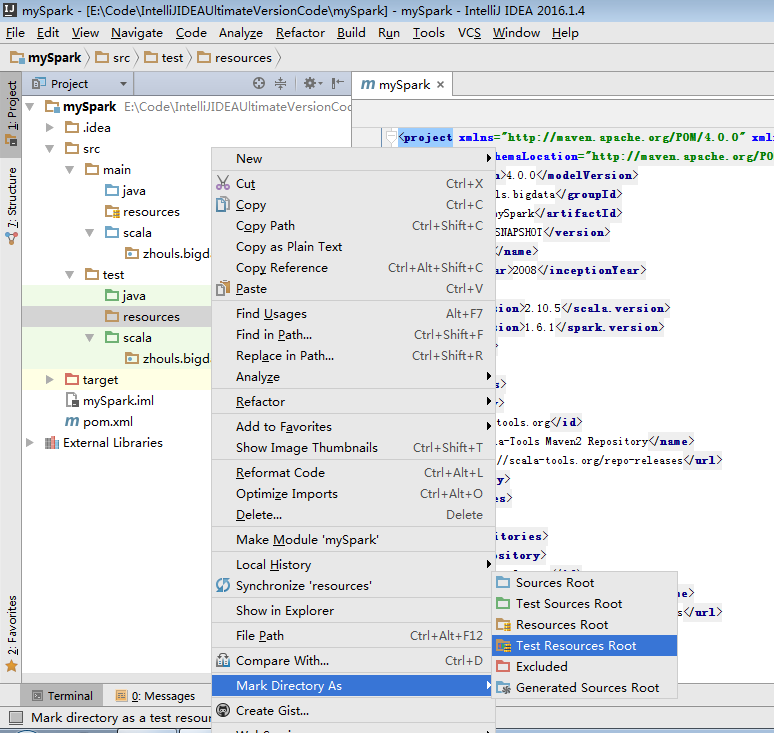774x733 pixels.
Task: Click the collapse all icon in Project panel
Action: [x=280, y=83]
